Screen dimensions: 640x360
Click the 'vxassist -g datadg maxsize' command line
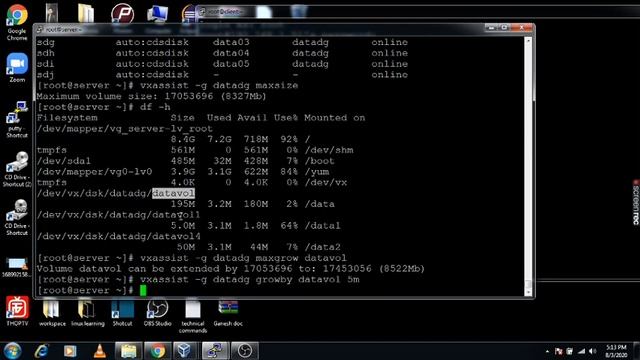(167, 85)
